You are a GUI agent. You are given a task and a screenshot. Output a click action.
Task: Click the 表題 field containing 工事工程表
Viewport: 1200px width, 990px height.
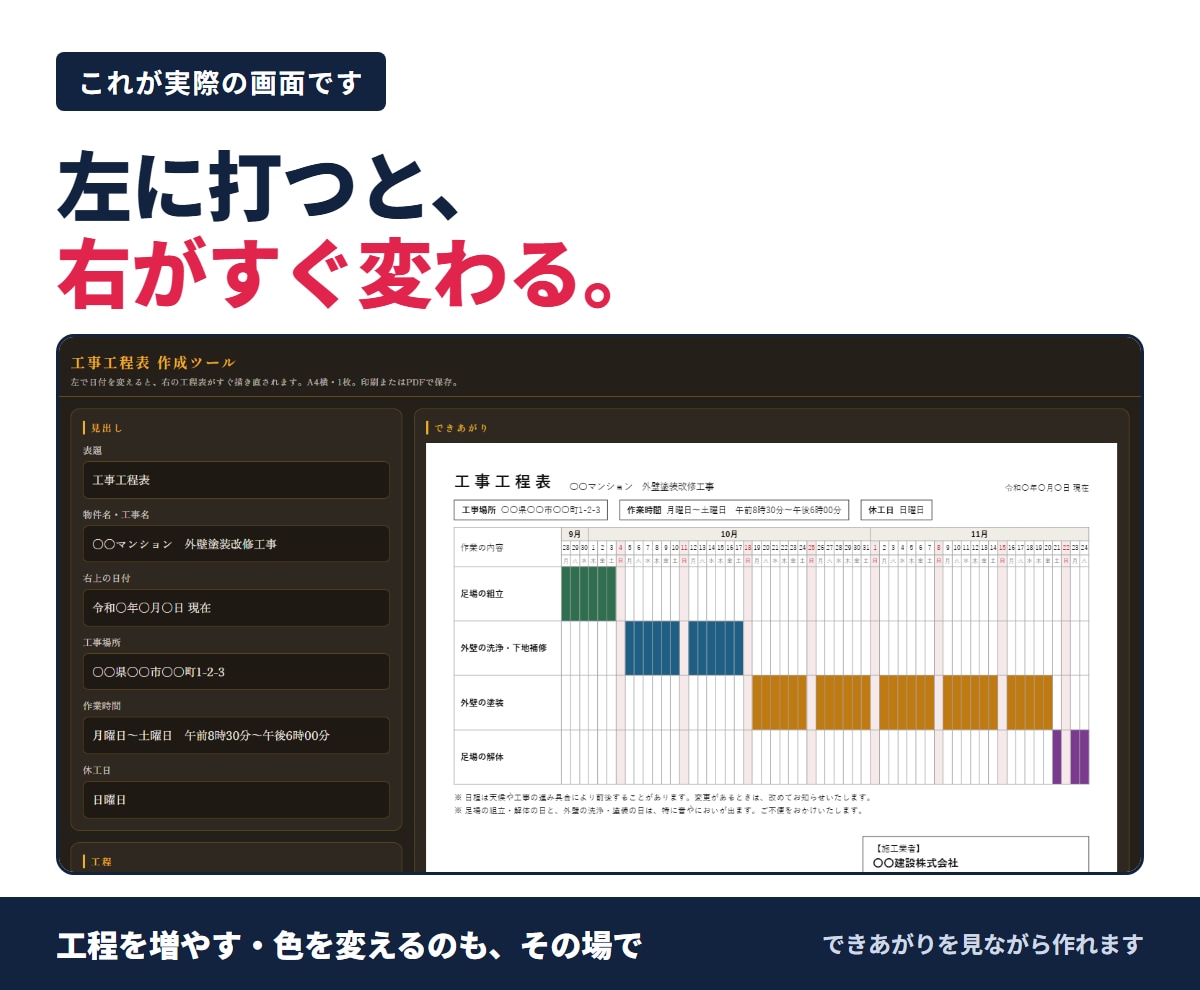click(x=236, y=480)
